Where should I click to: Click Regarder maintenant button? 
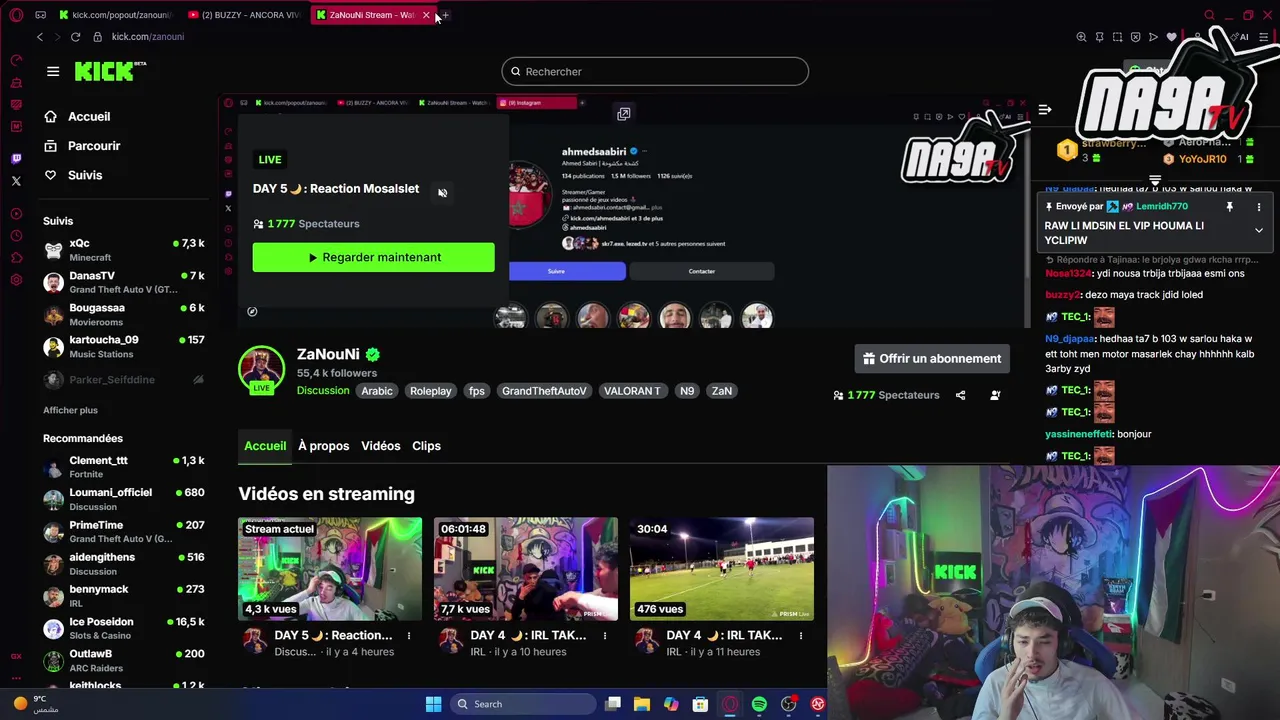point(373,257)
